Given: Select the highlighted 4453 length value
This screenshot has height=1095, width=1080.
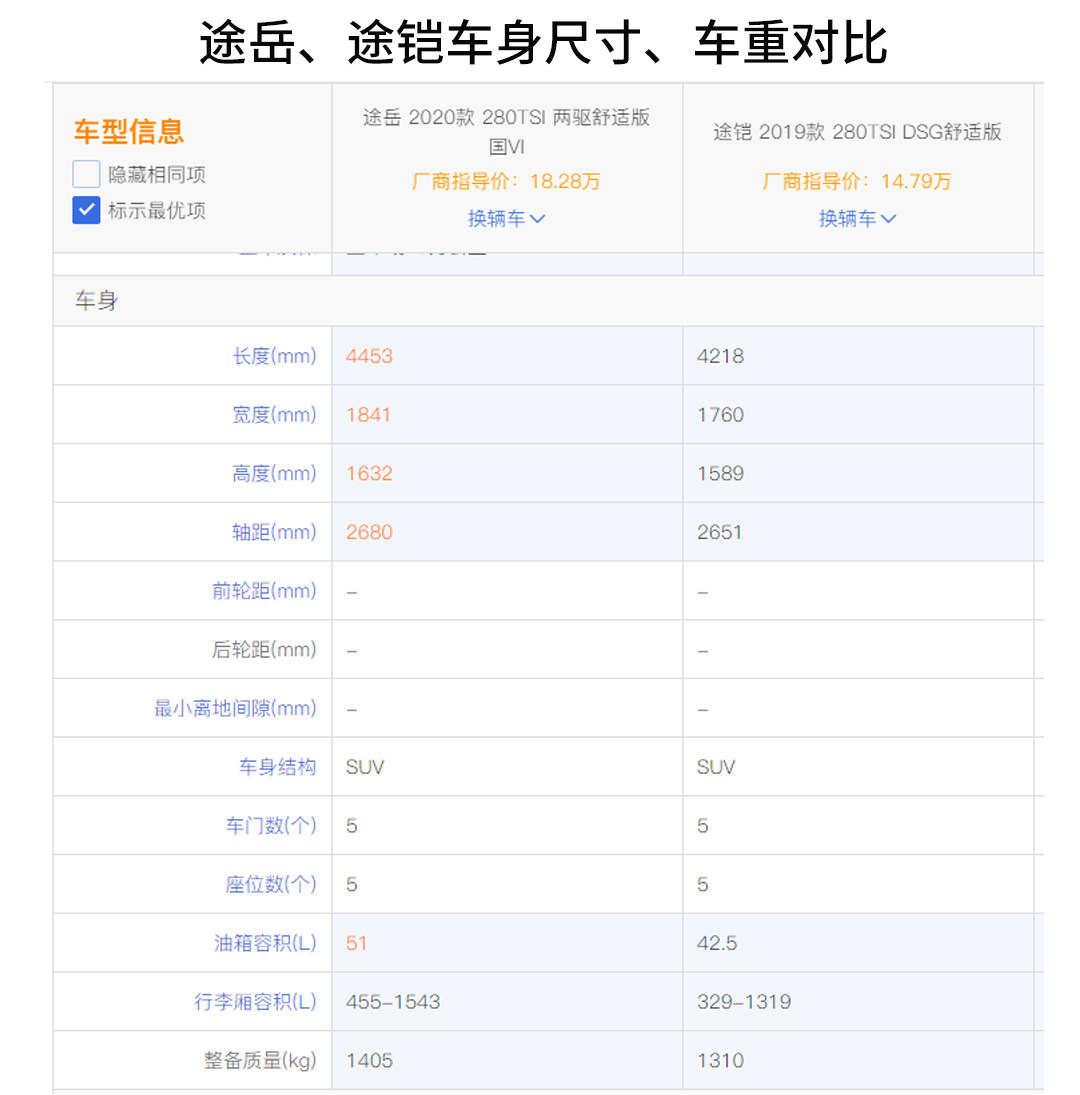Looking at the screenshot, I should pyautogui.click(x=369, y=356).
